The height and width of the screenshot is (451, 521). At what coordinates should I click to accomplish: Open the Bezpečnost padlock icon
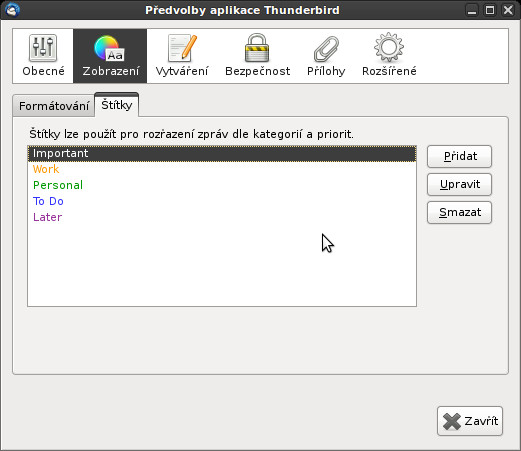pyautogui.click(x=257, y=48)
